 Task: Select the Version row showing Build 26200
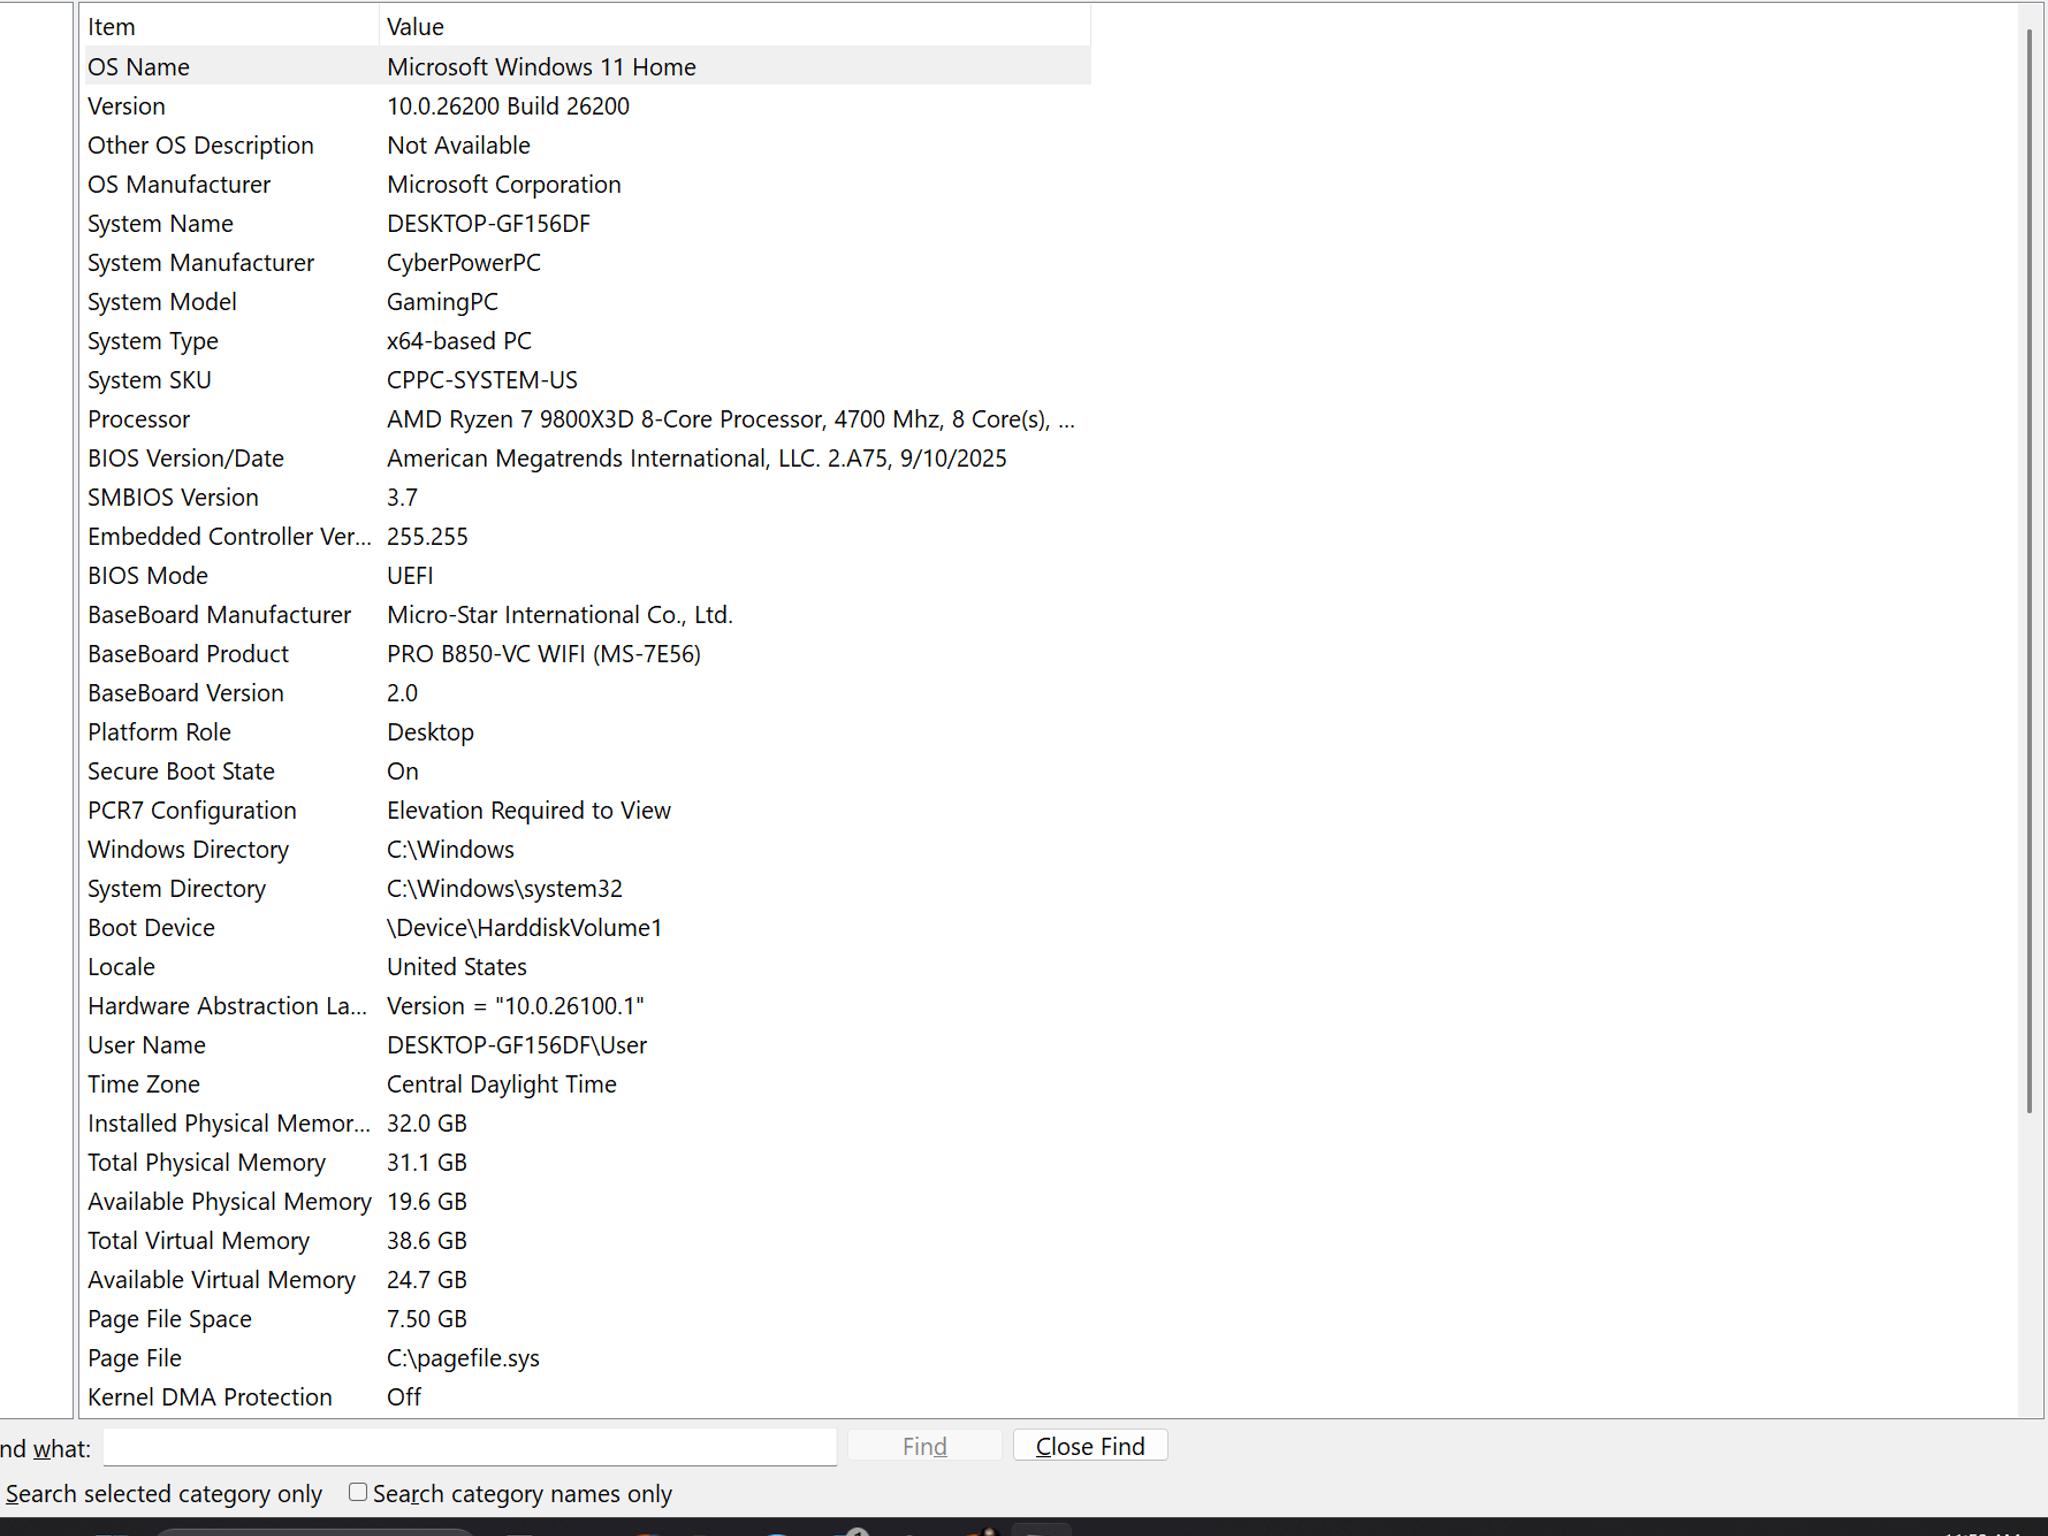(588, 106)
